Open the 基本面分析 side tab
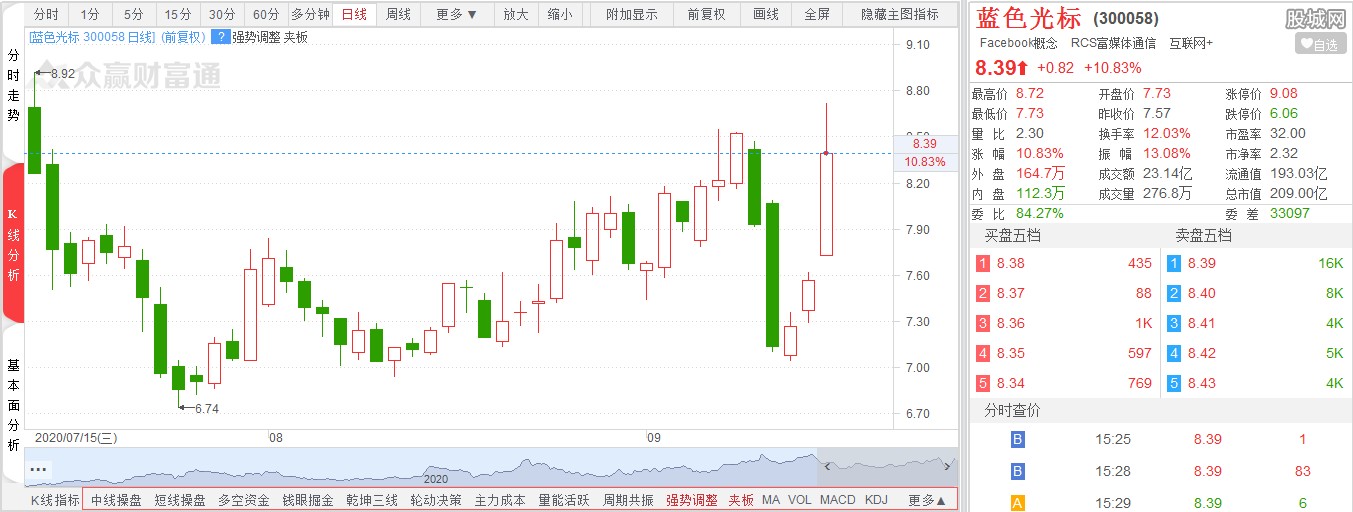The image size is (1353, 512). 13,404
